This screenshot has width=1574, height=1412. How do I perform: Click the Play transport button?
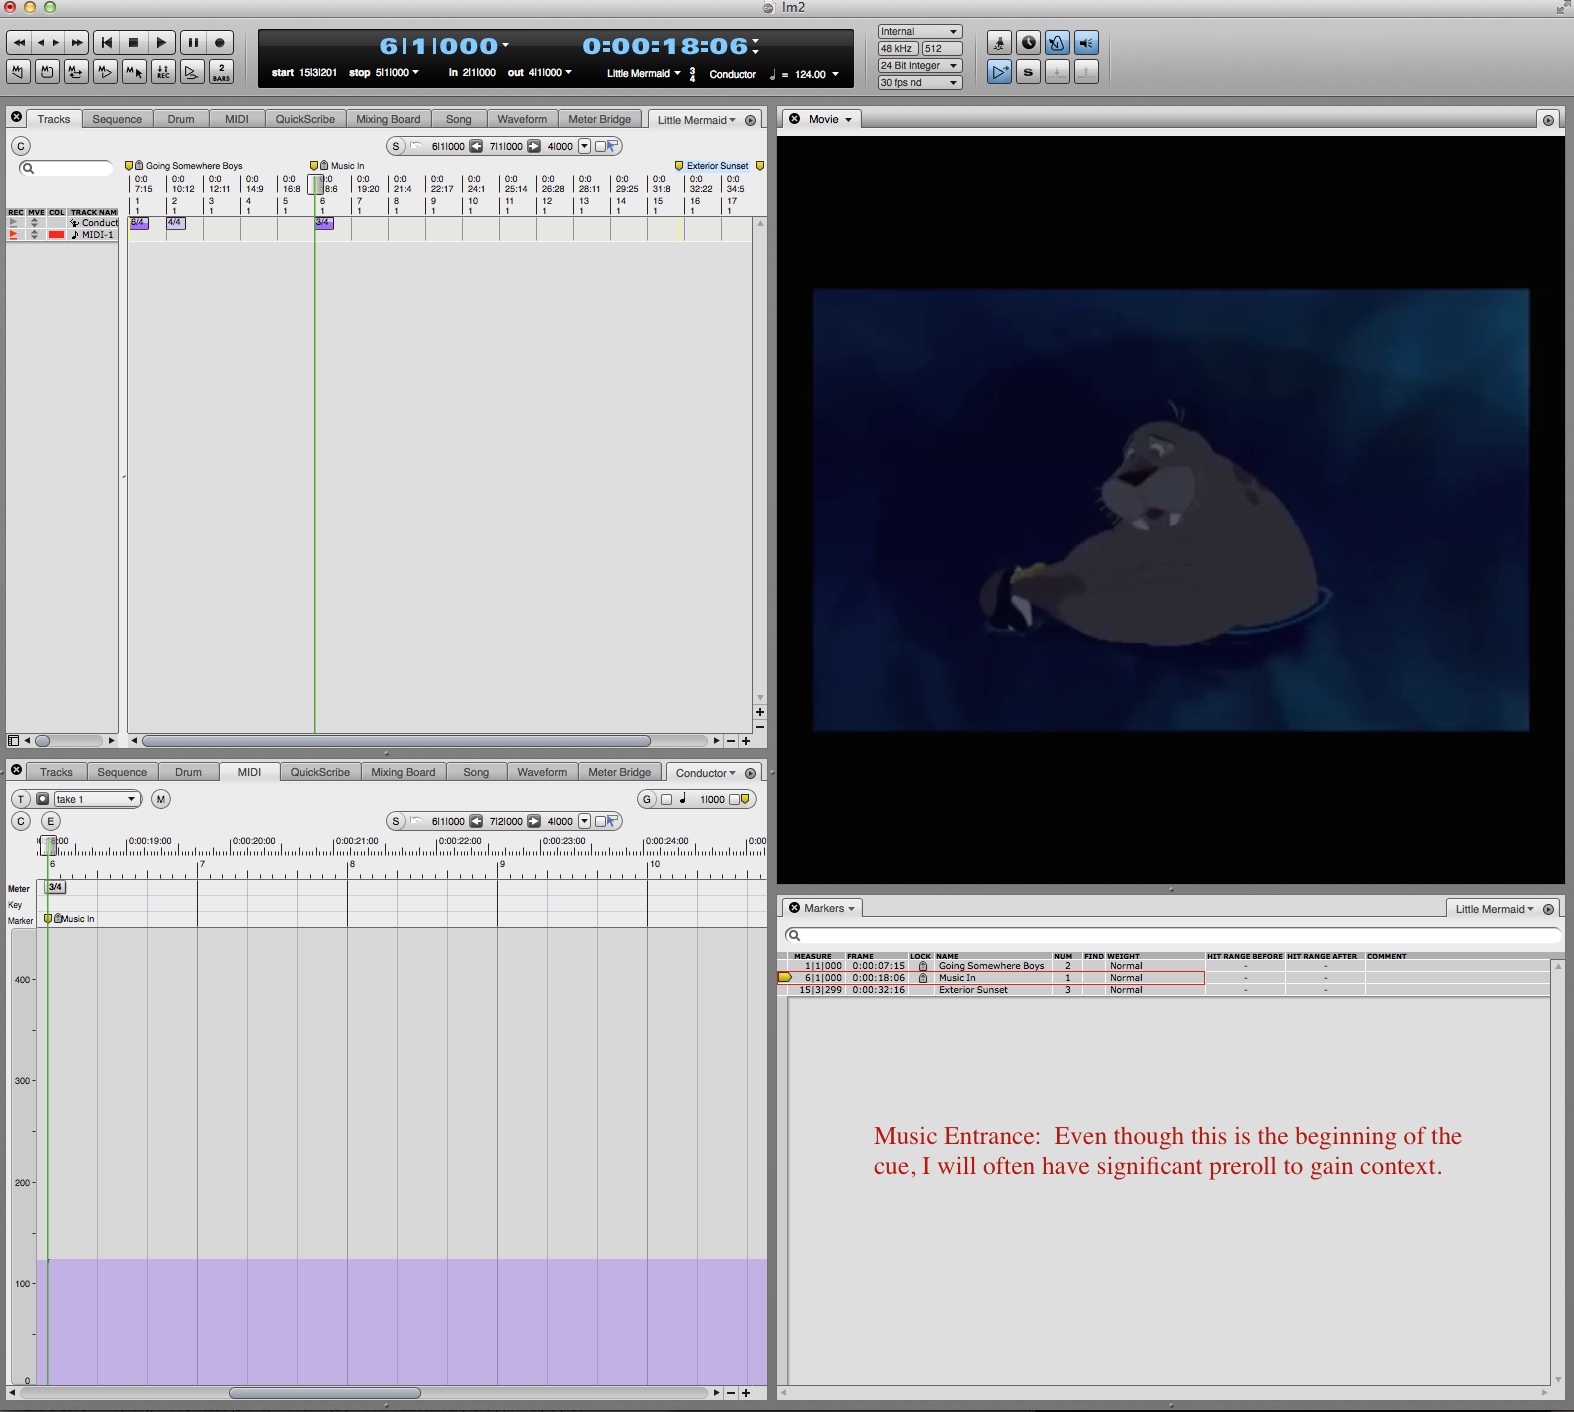pos(162,43)
